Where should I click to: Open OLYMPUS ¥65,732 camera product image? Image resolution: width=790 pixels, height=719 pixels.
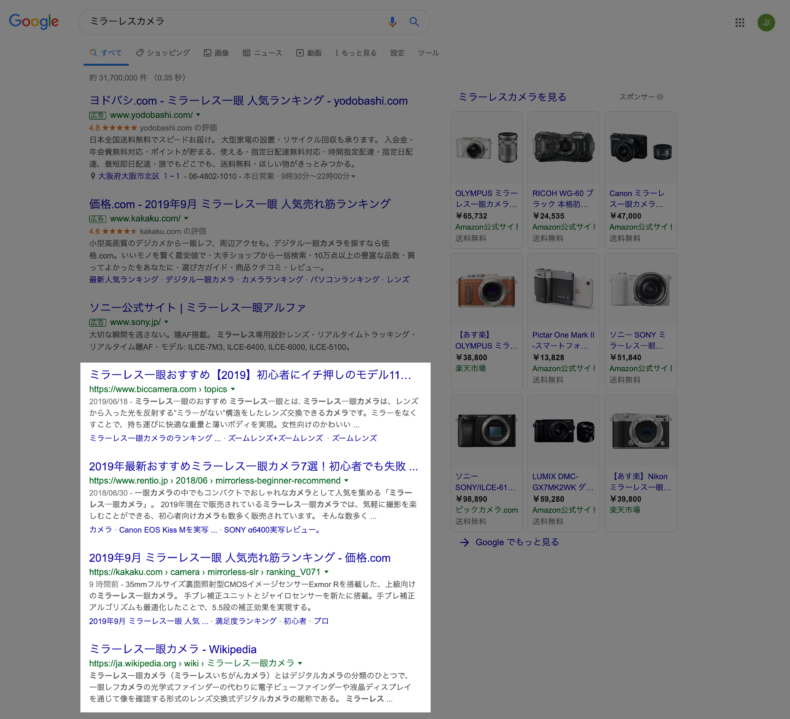(x=487, y=147)
